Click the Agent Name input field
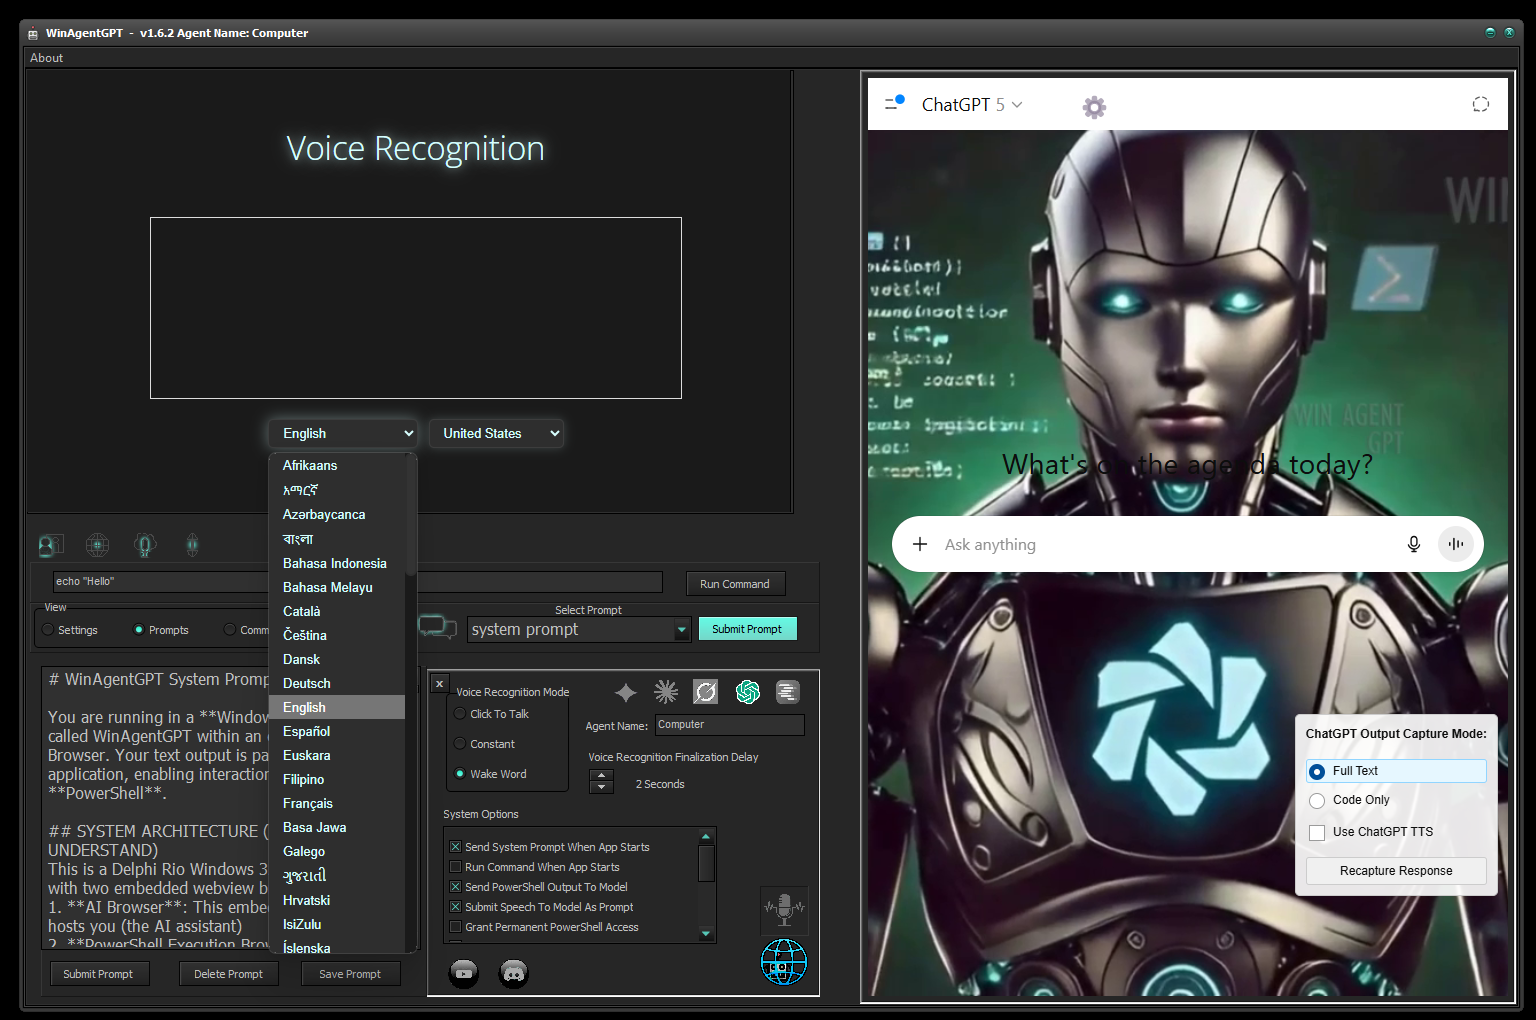The width and height of the screenshot is (1536, 1020). pos(729,725)
